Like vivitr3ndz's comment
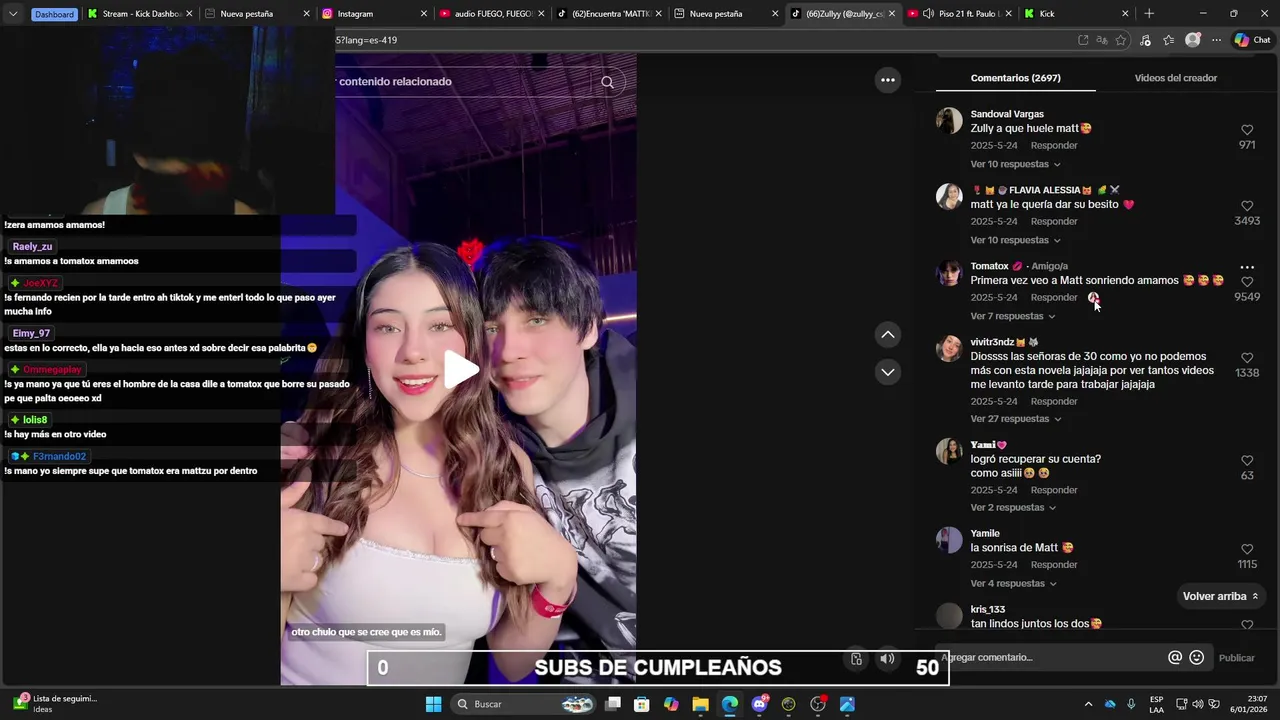The height and width of the screenshot is (720, 1280). pos(1247,358)
